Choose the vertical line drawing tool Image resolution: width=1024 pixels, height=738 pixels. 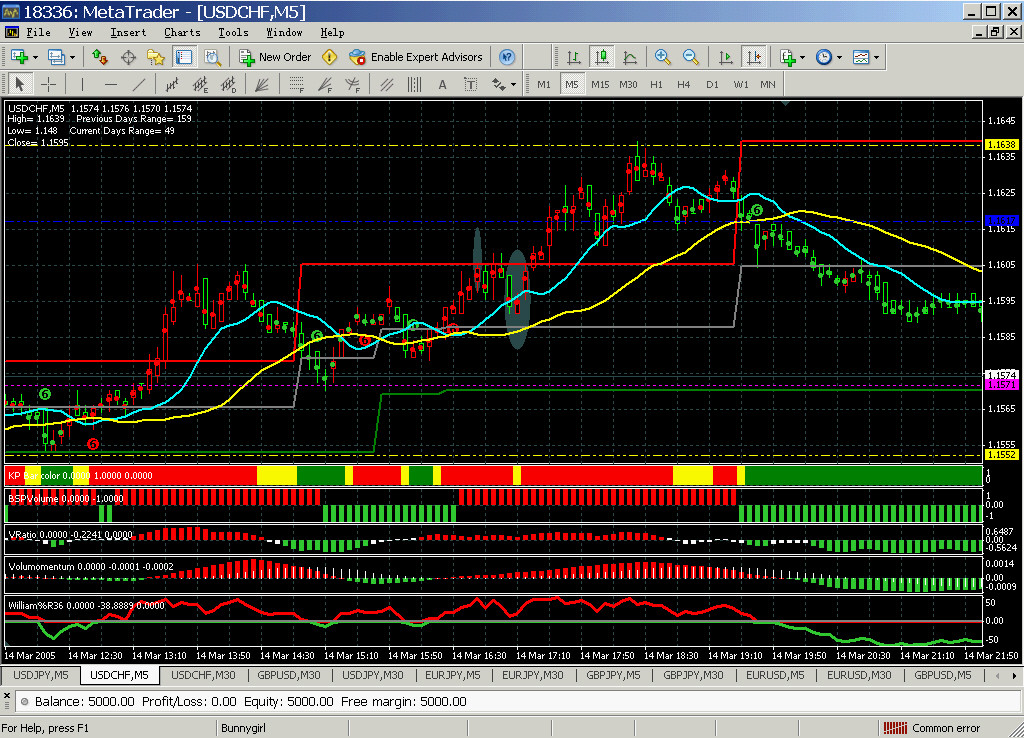click(82, 84)
